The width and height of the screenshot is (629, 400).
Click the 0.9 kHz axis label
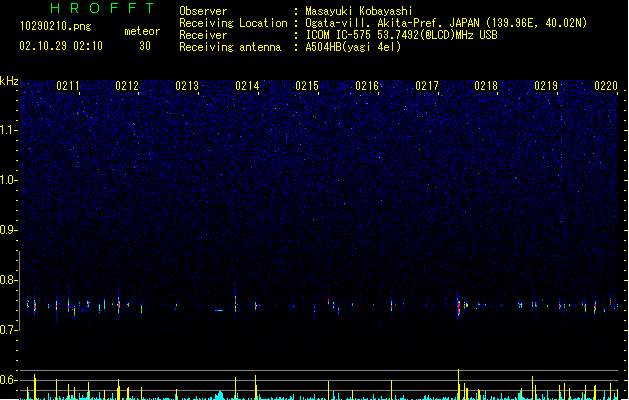pyautogui.click(x=8, y=230)
